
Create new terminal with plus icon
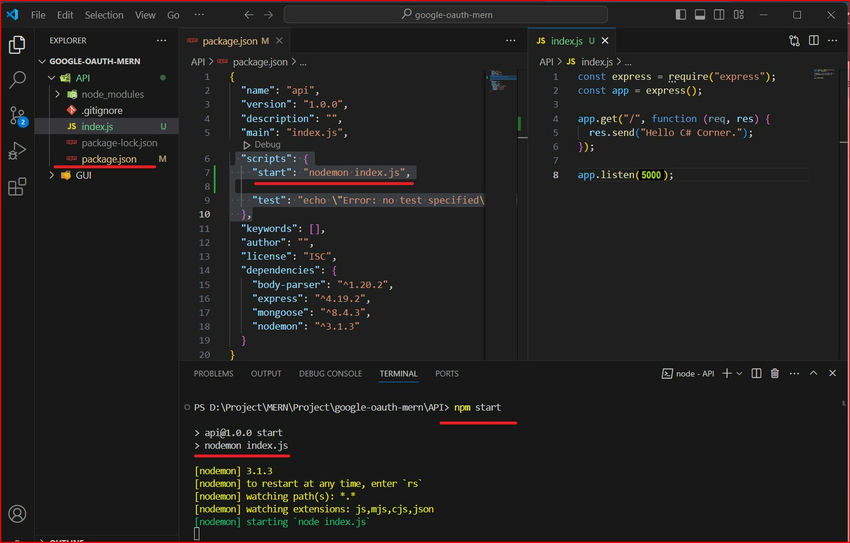[x=727, y=373]
